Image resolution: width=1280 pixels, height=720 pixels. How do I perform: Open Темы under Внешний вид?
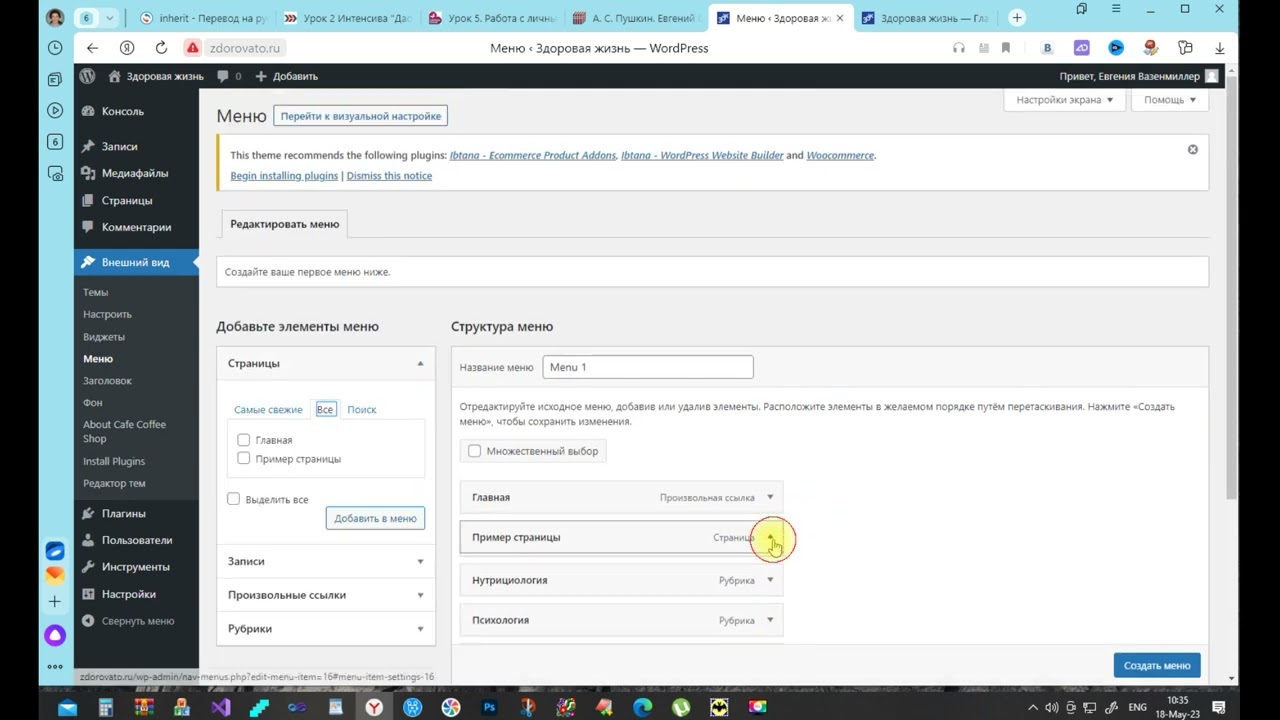95,292
